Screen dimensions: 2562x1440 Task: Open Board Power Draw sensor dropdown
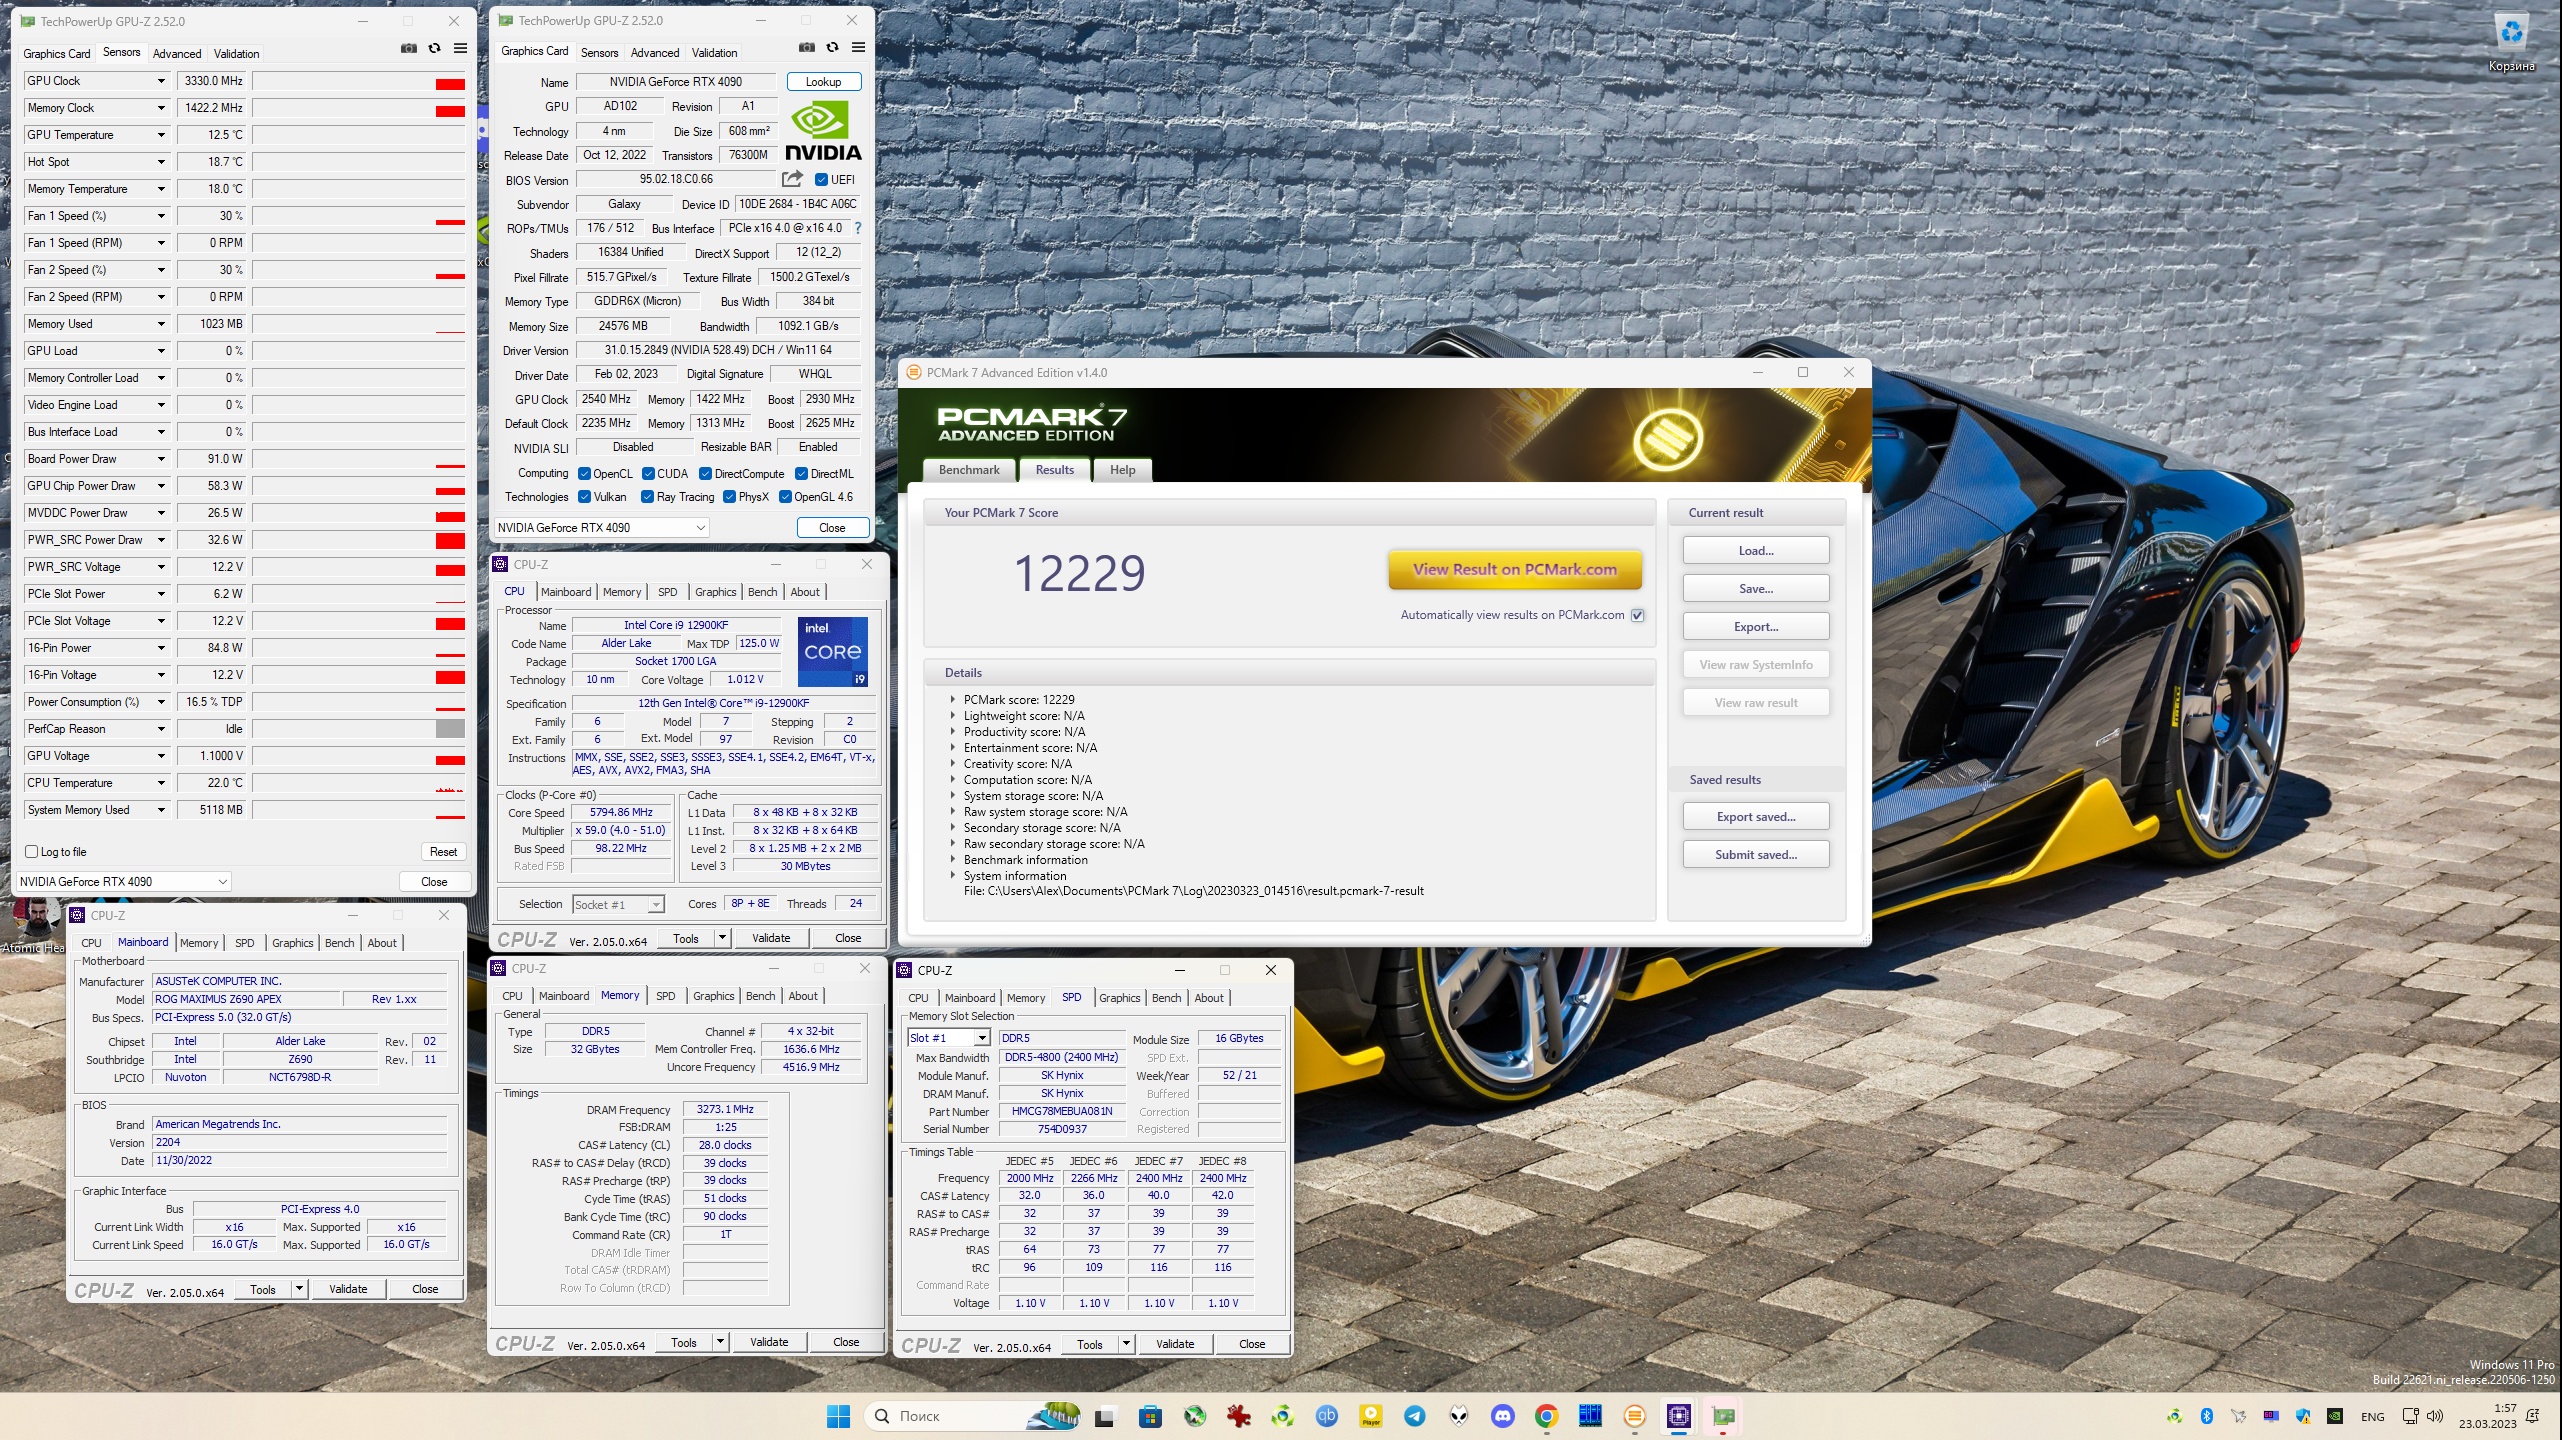coord(161,459)
